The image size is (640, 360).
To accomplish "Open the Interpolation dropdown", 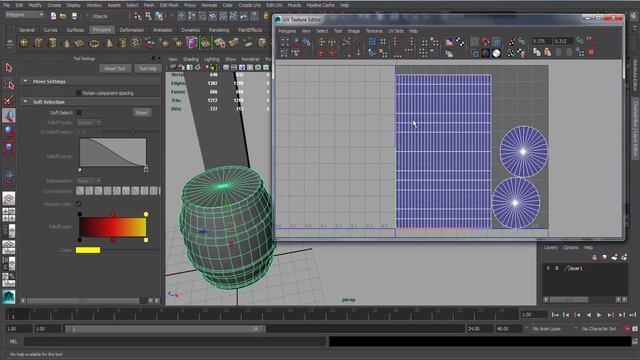I will 89,180.
